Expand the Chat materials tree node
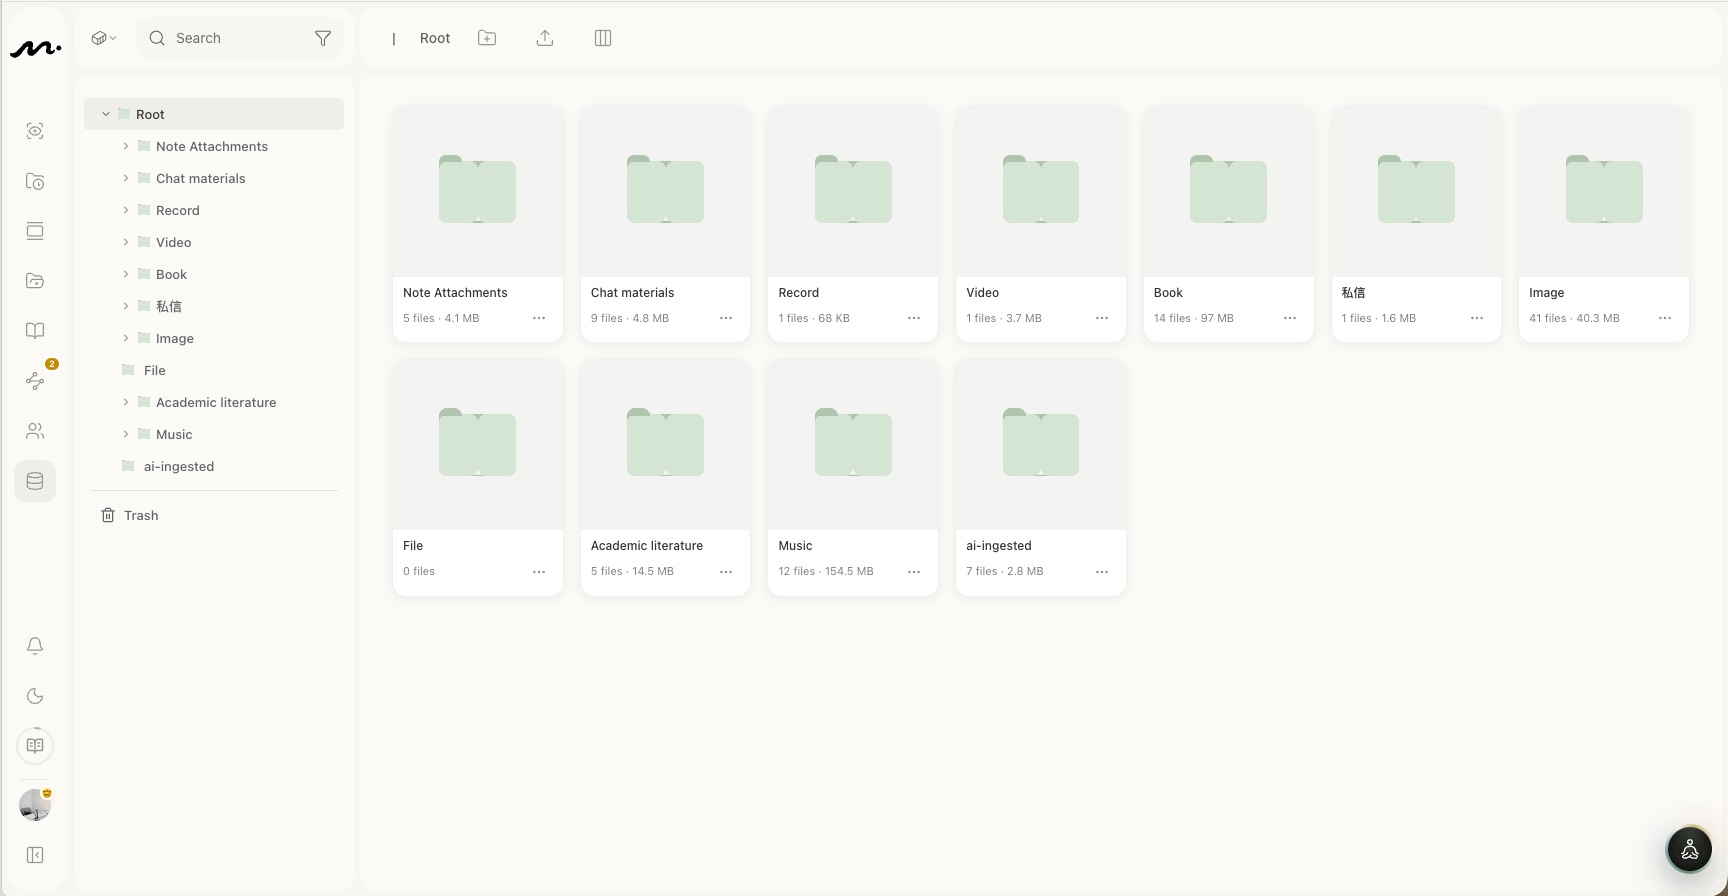 pos(126,178)
